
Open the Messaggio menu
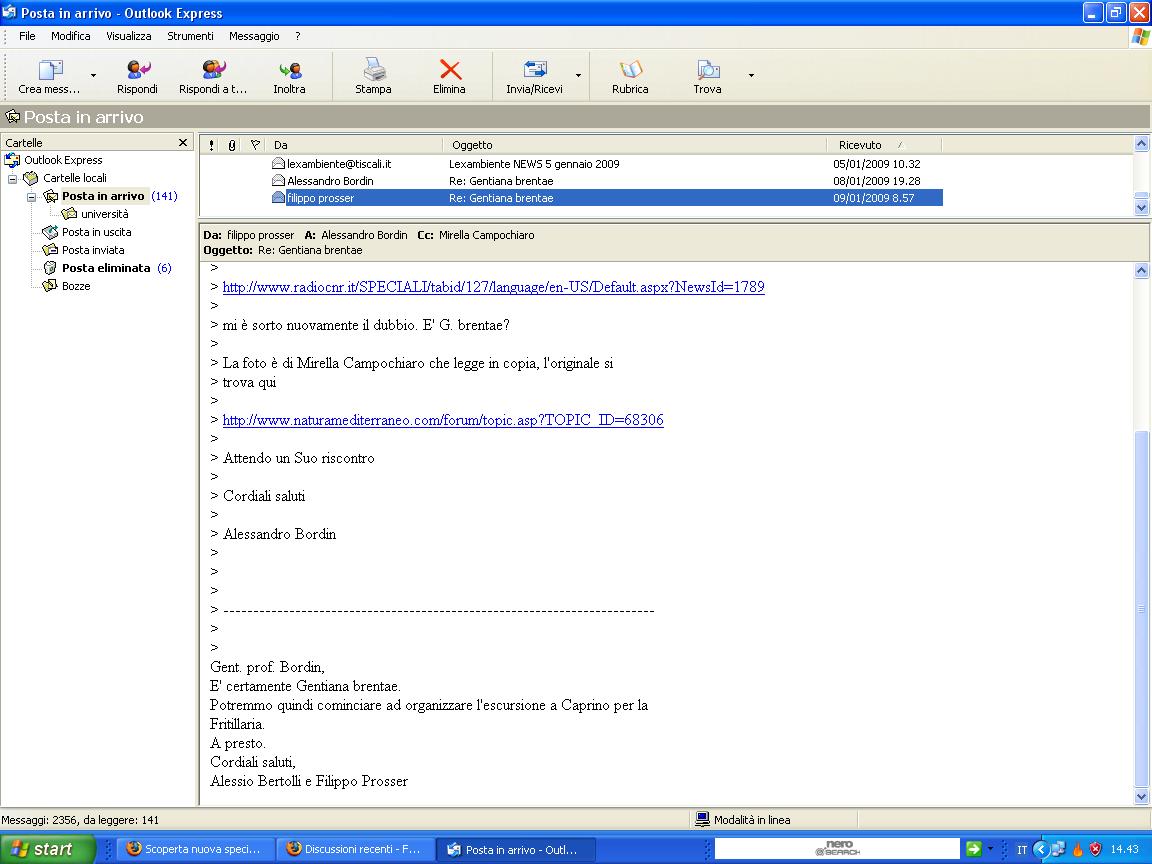coord(254,36)
